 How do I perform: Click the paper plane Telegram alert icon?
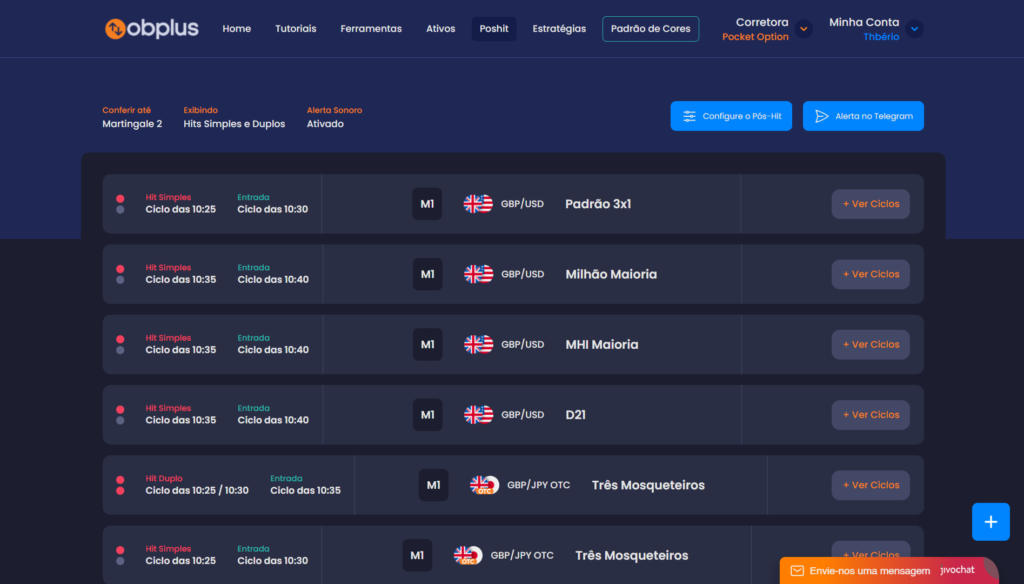click(x=821, y=116)
